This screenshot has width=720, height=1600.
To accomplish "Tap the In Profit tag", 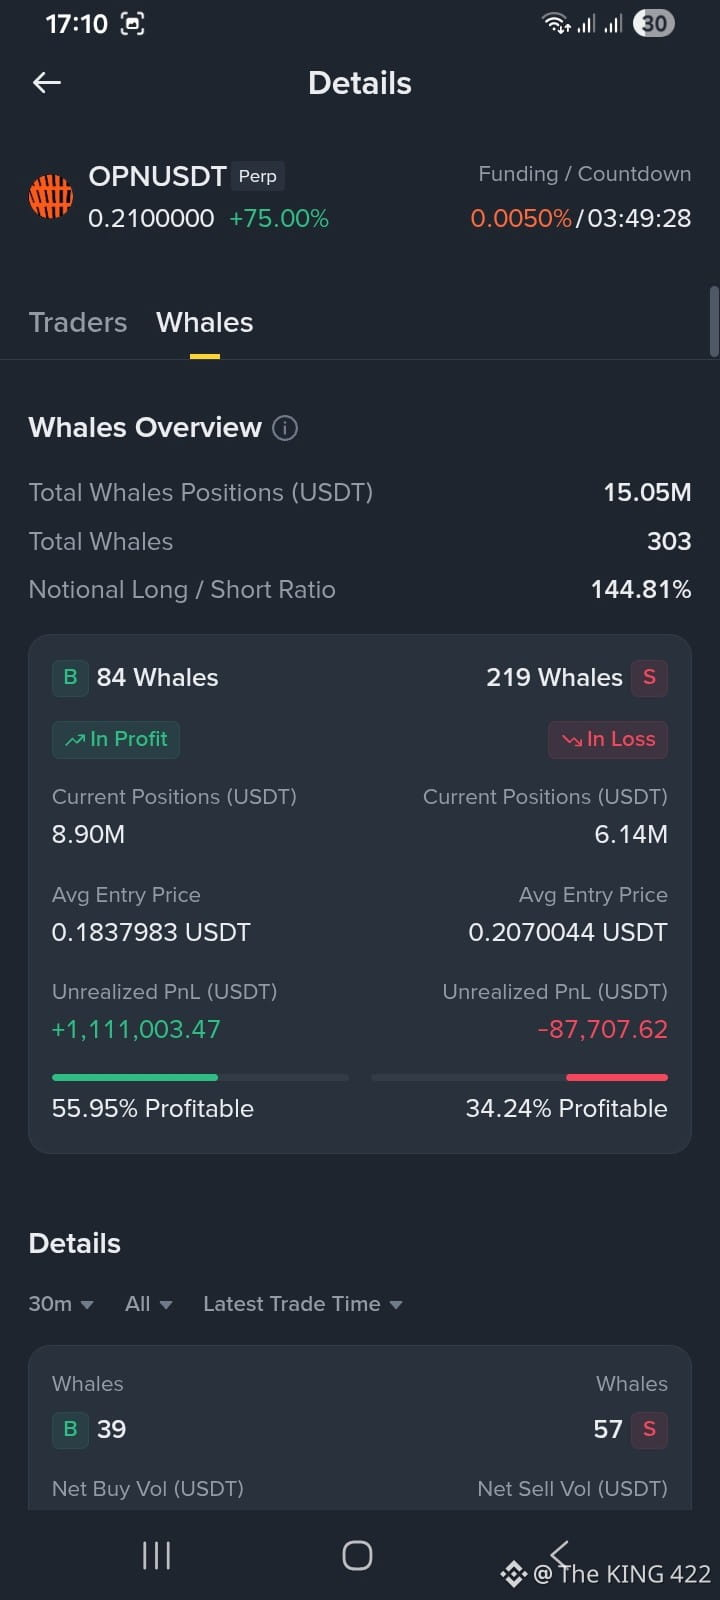I will (x=116, y=739).
